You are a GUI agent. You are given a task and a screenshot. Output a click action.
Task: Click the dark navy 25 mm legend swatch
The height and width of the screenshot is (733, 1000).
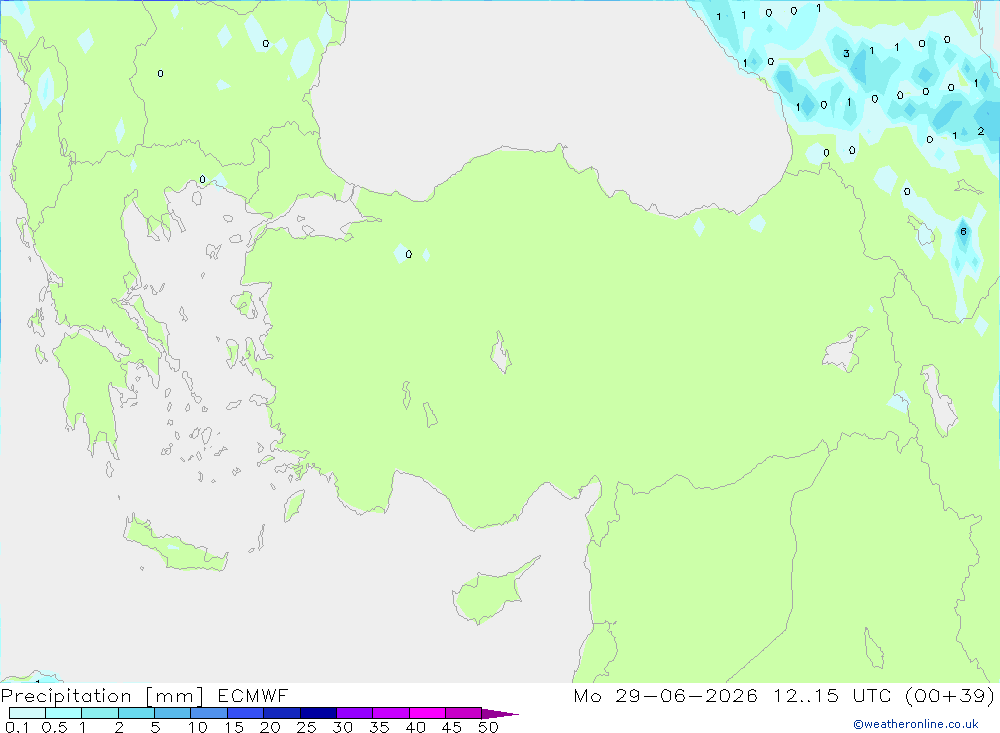point(318,713)
